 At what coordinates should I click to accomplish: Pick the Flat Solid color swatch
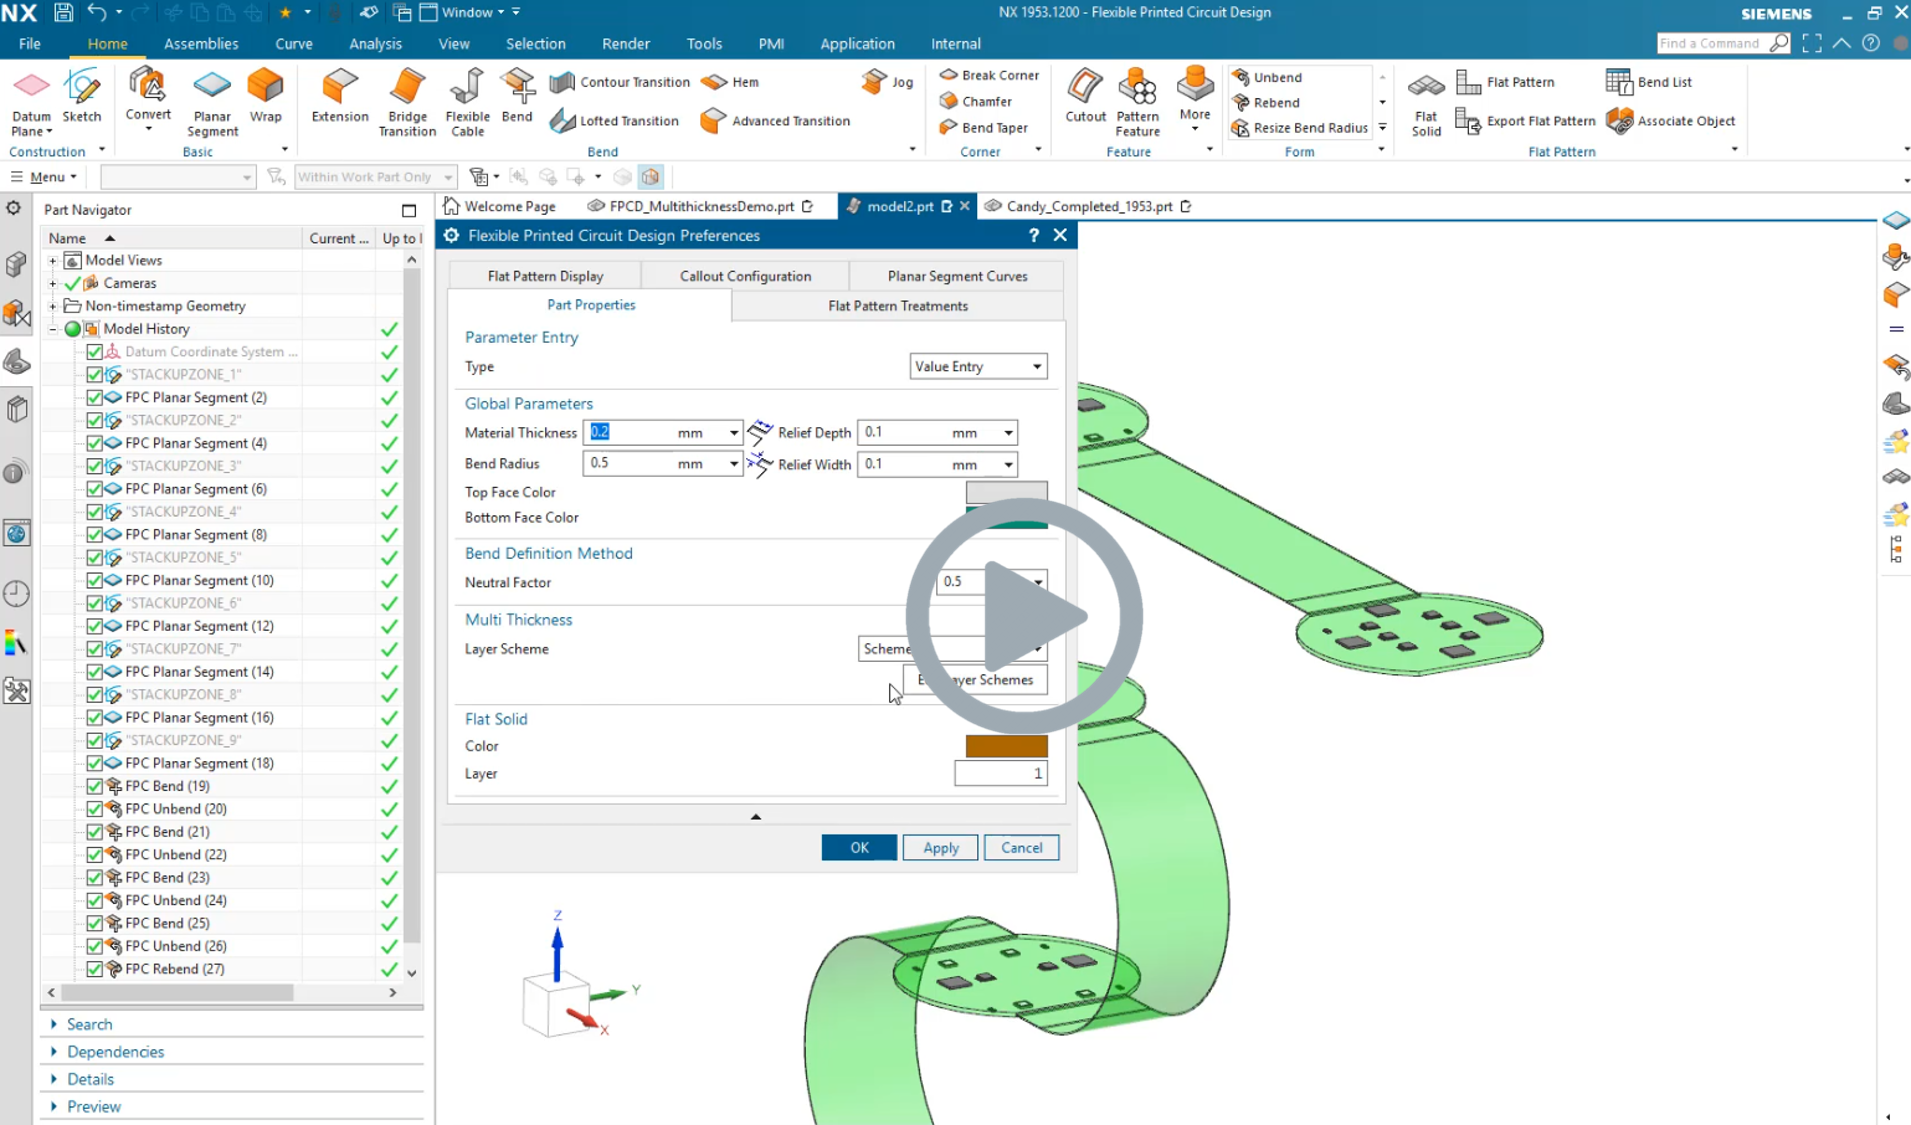pos(1006,746)
